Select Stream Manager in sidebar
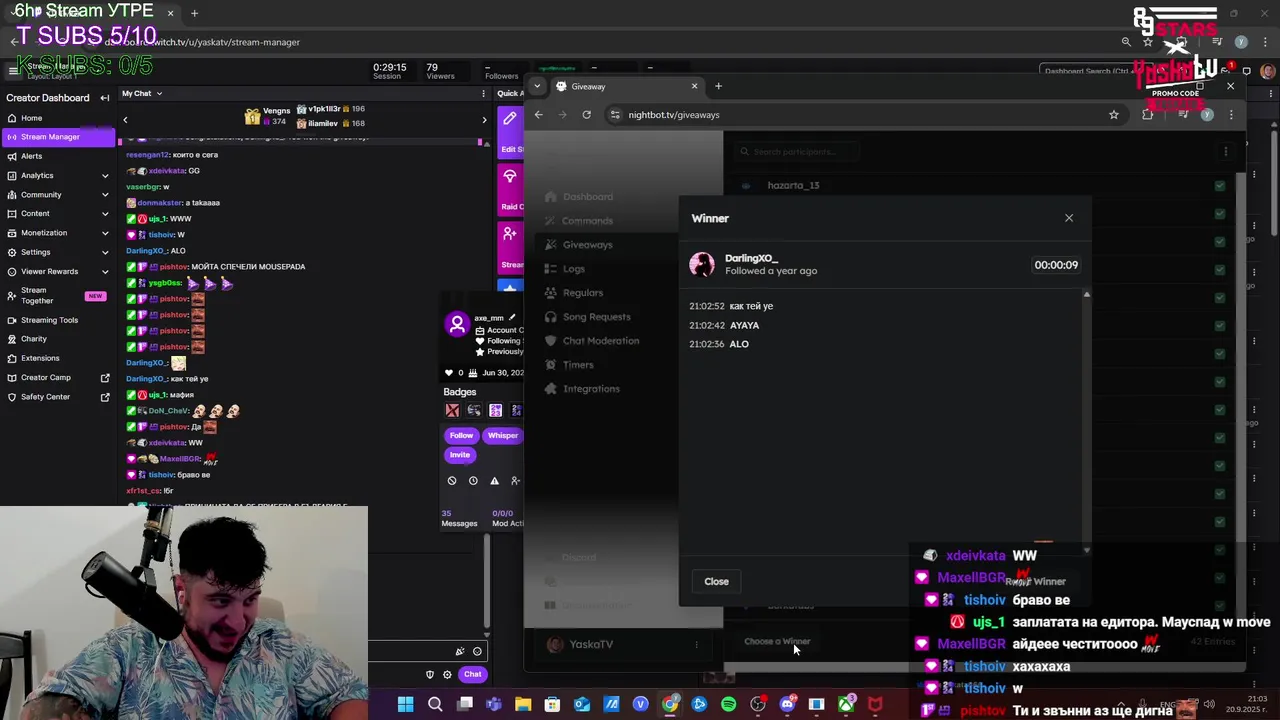 (57, 137)
